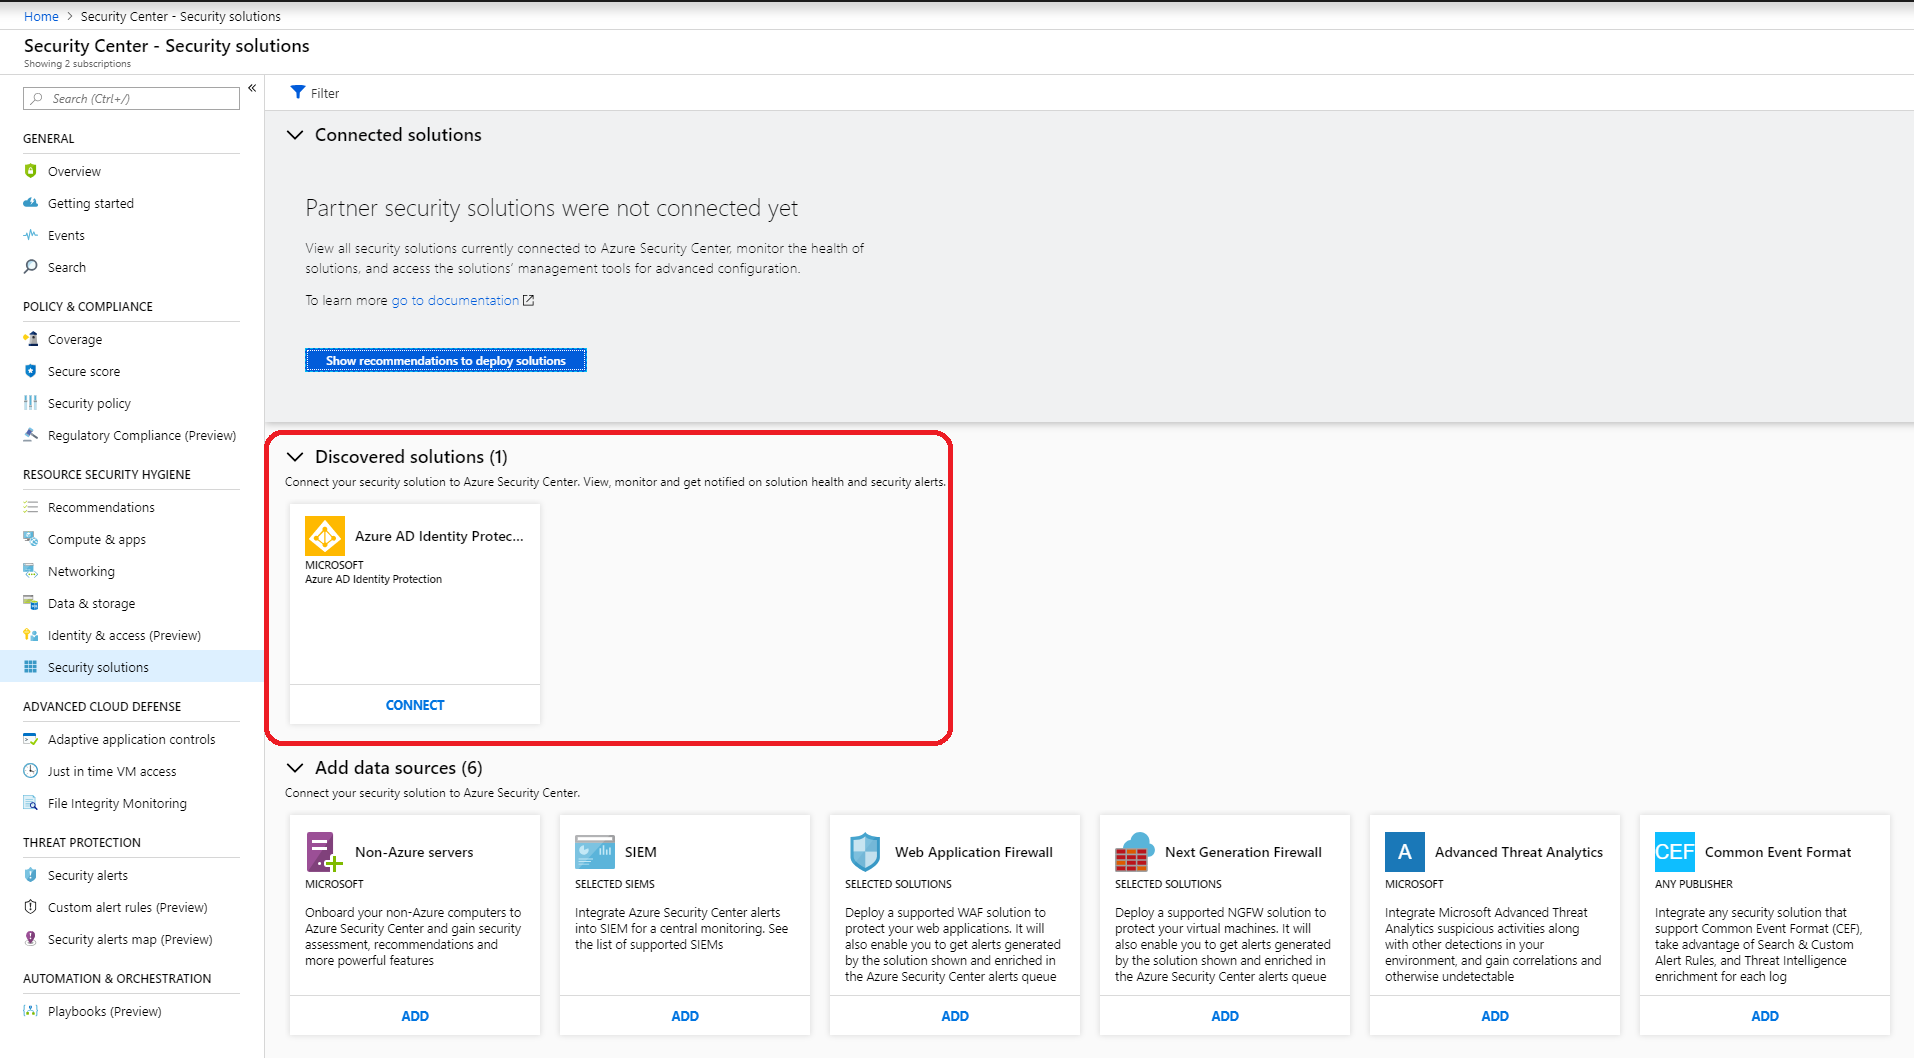Viewport: 1914px width, 1058px height.
Task: Go to Home breadcrumb link
Action: (x=41, y=16)
